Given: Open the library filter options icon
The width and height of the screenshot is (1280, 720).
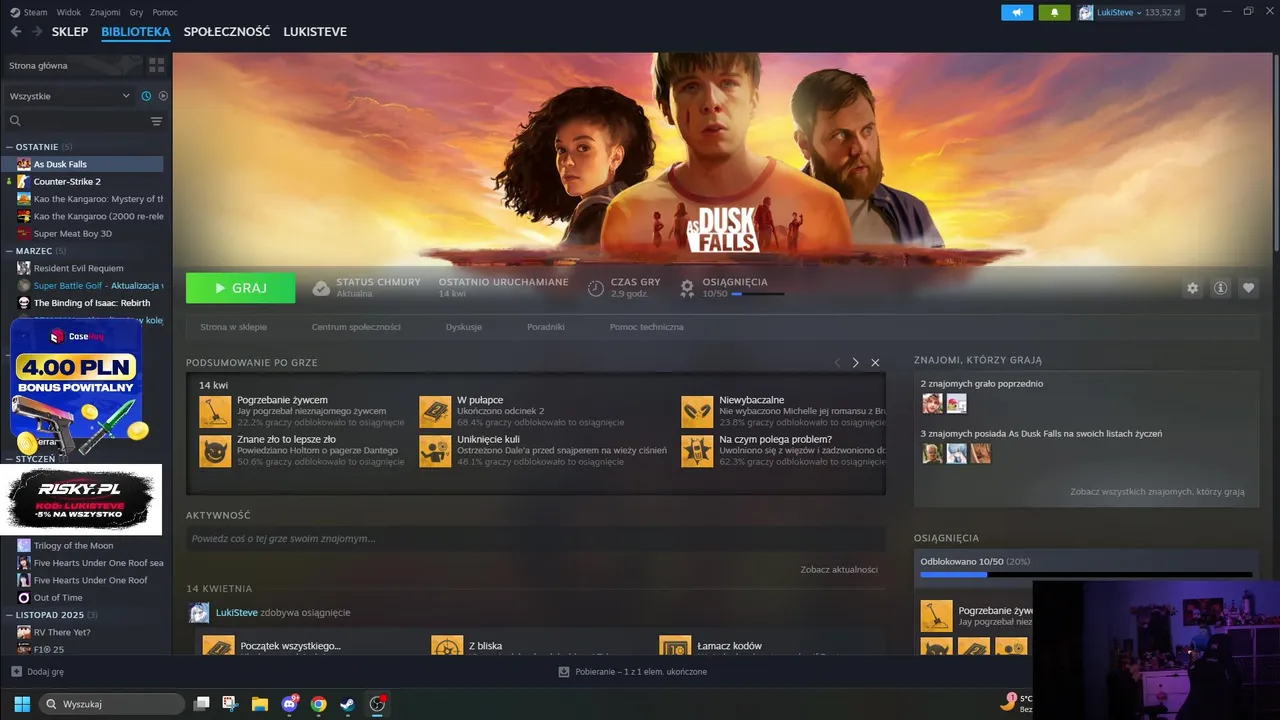Looking at the screenshot, I should tap(156, 121).
